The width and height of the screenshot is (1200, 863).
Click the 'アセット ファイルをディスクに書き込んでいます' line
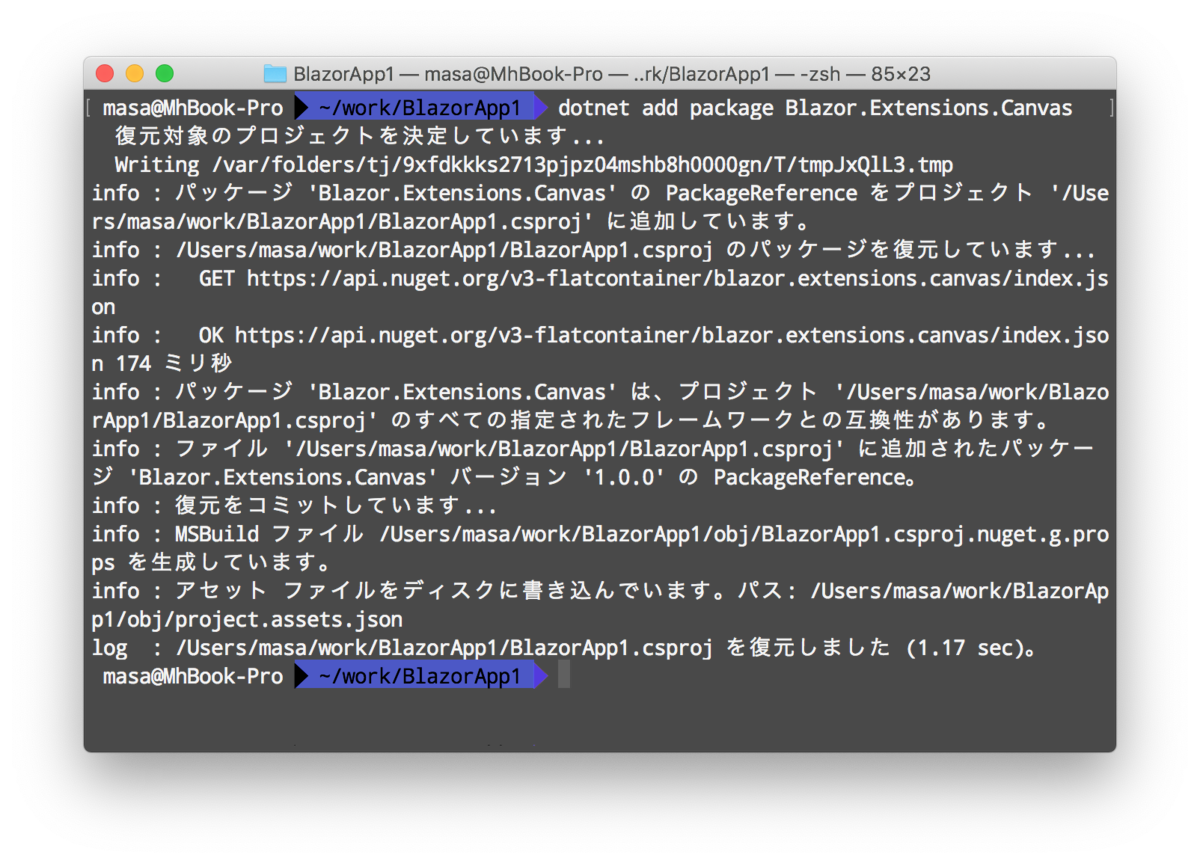(600, 591)
